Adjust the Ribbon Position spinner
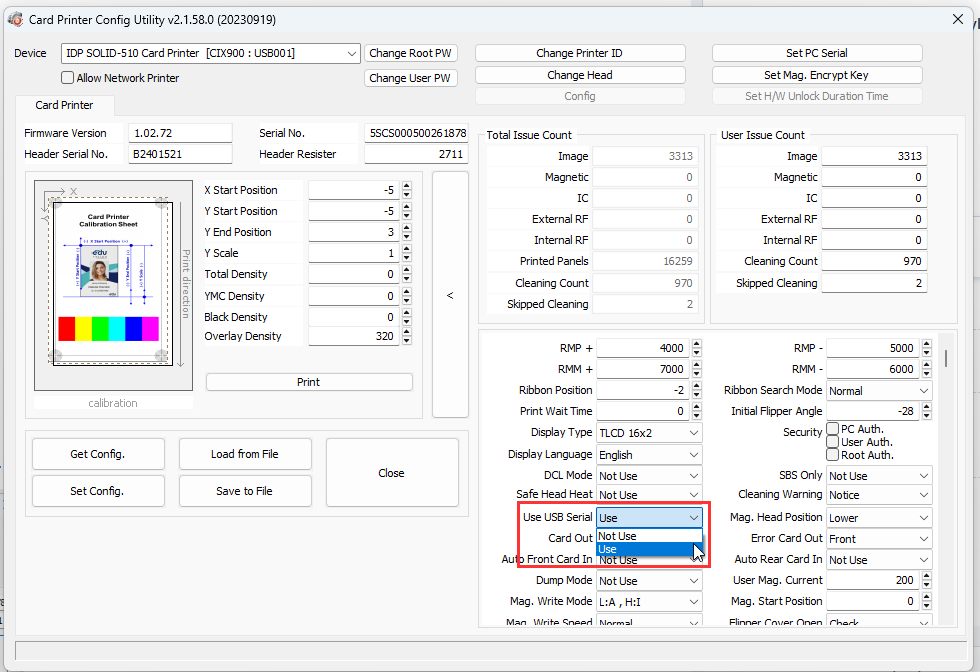This screenshot has width=980, height=672. (x=697, y=390)
